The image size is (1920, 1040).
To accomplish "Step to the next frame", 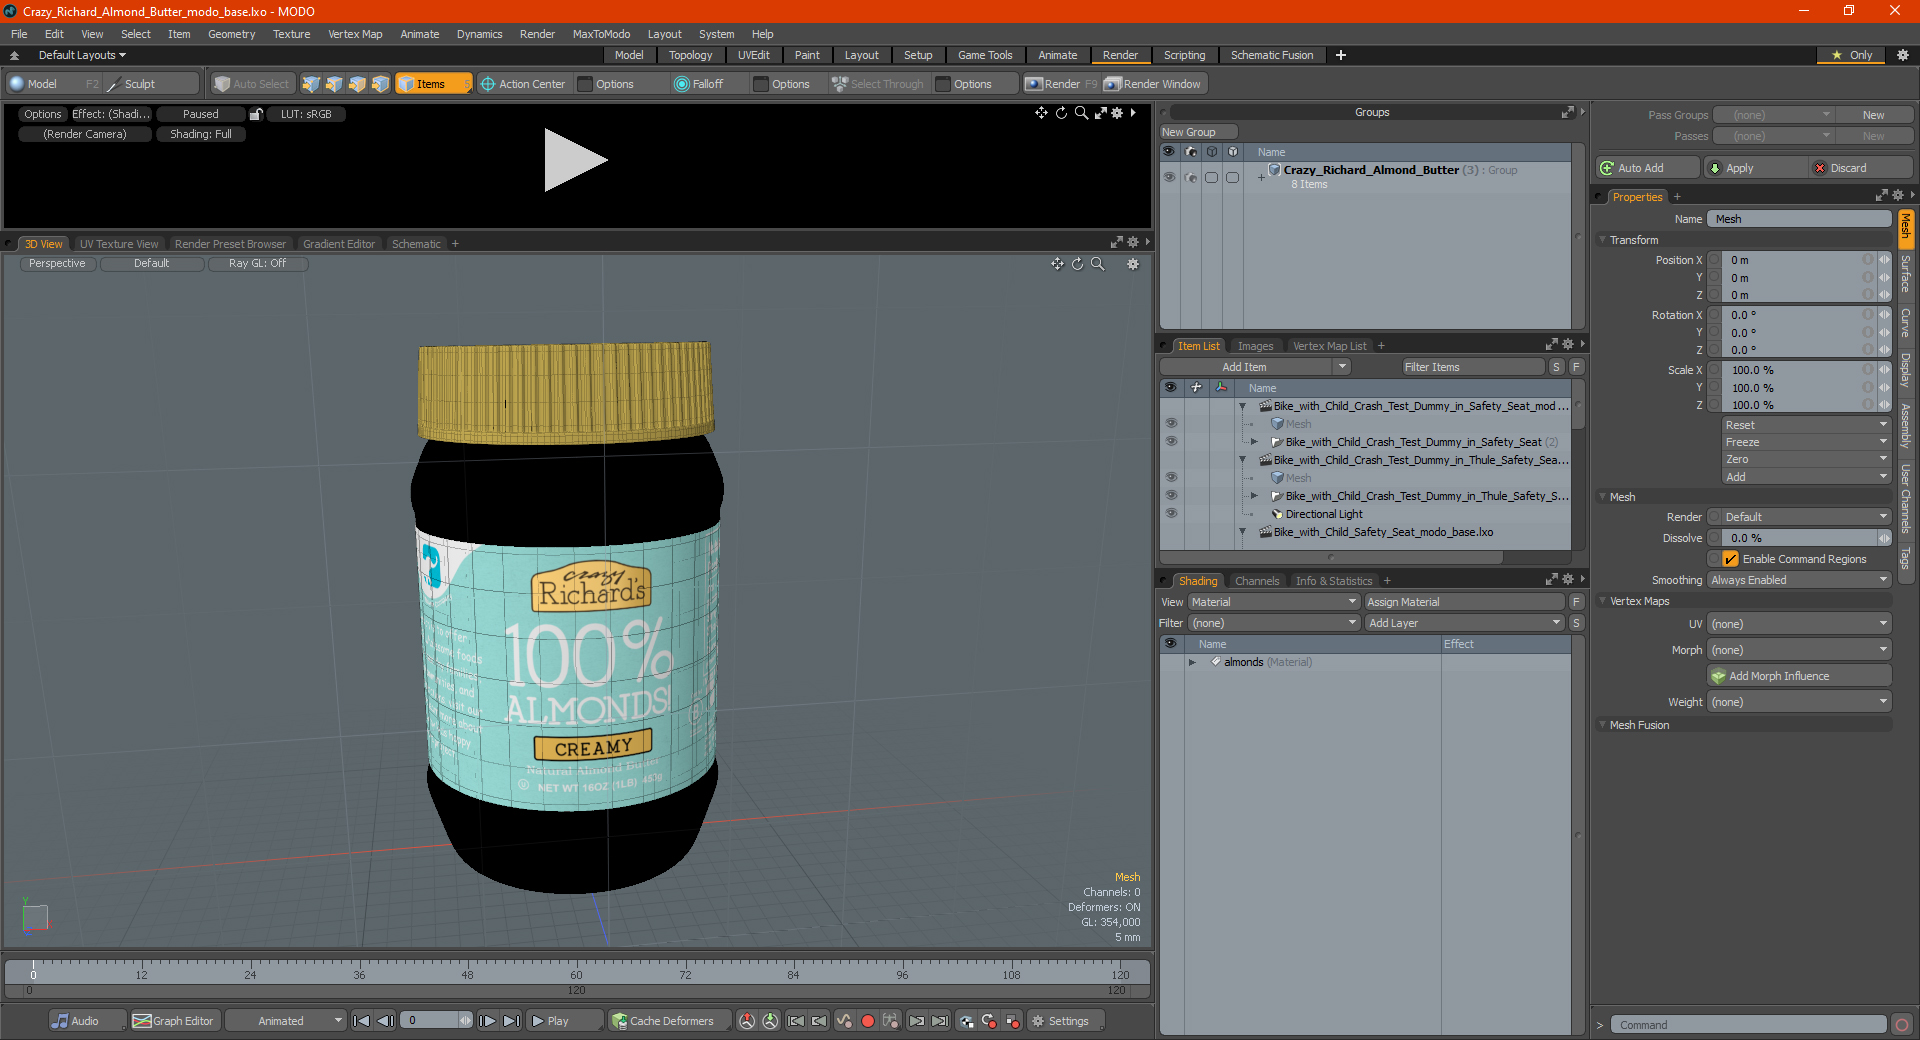I will click(x=487, y=1021).
